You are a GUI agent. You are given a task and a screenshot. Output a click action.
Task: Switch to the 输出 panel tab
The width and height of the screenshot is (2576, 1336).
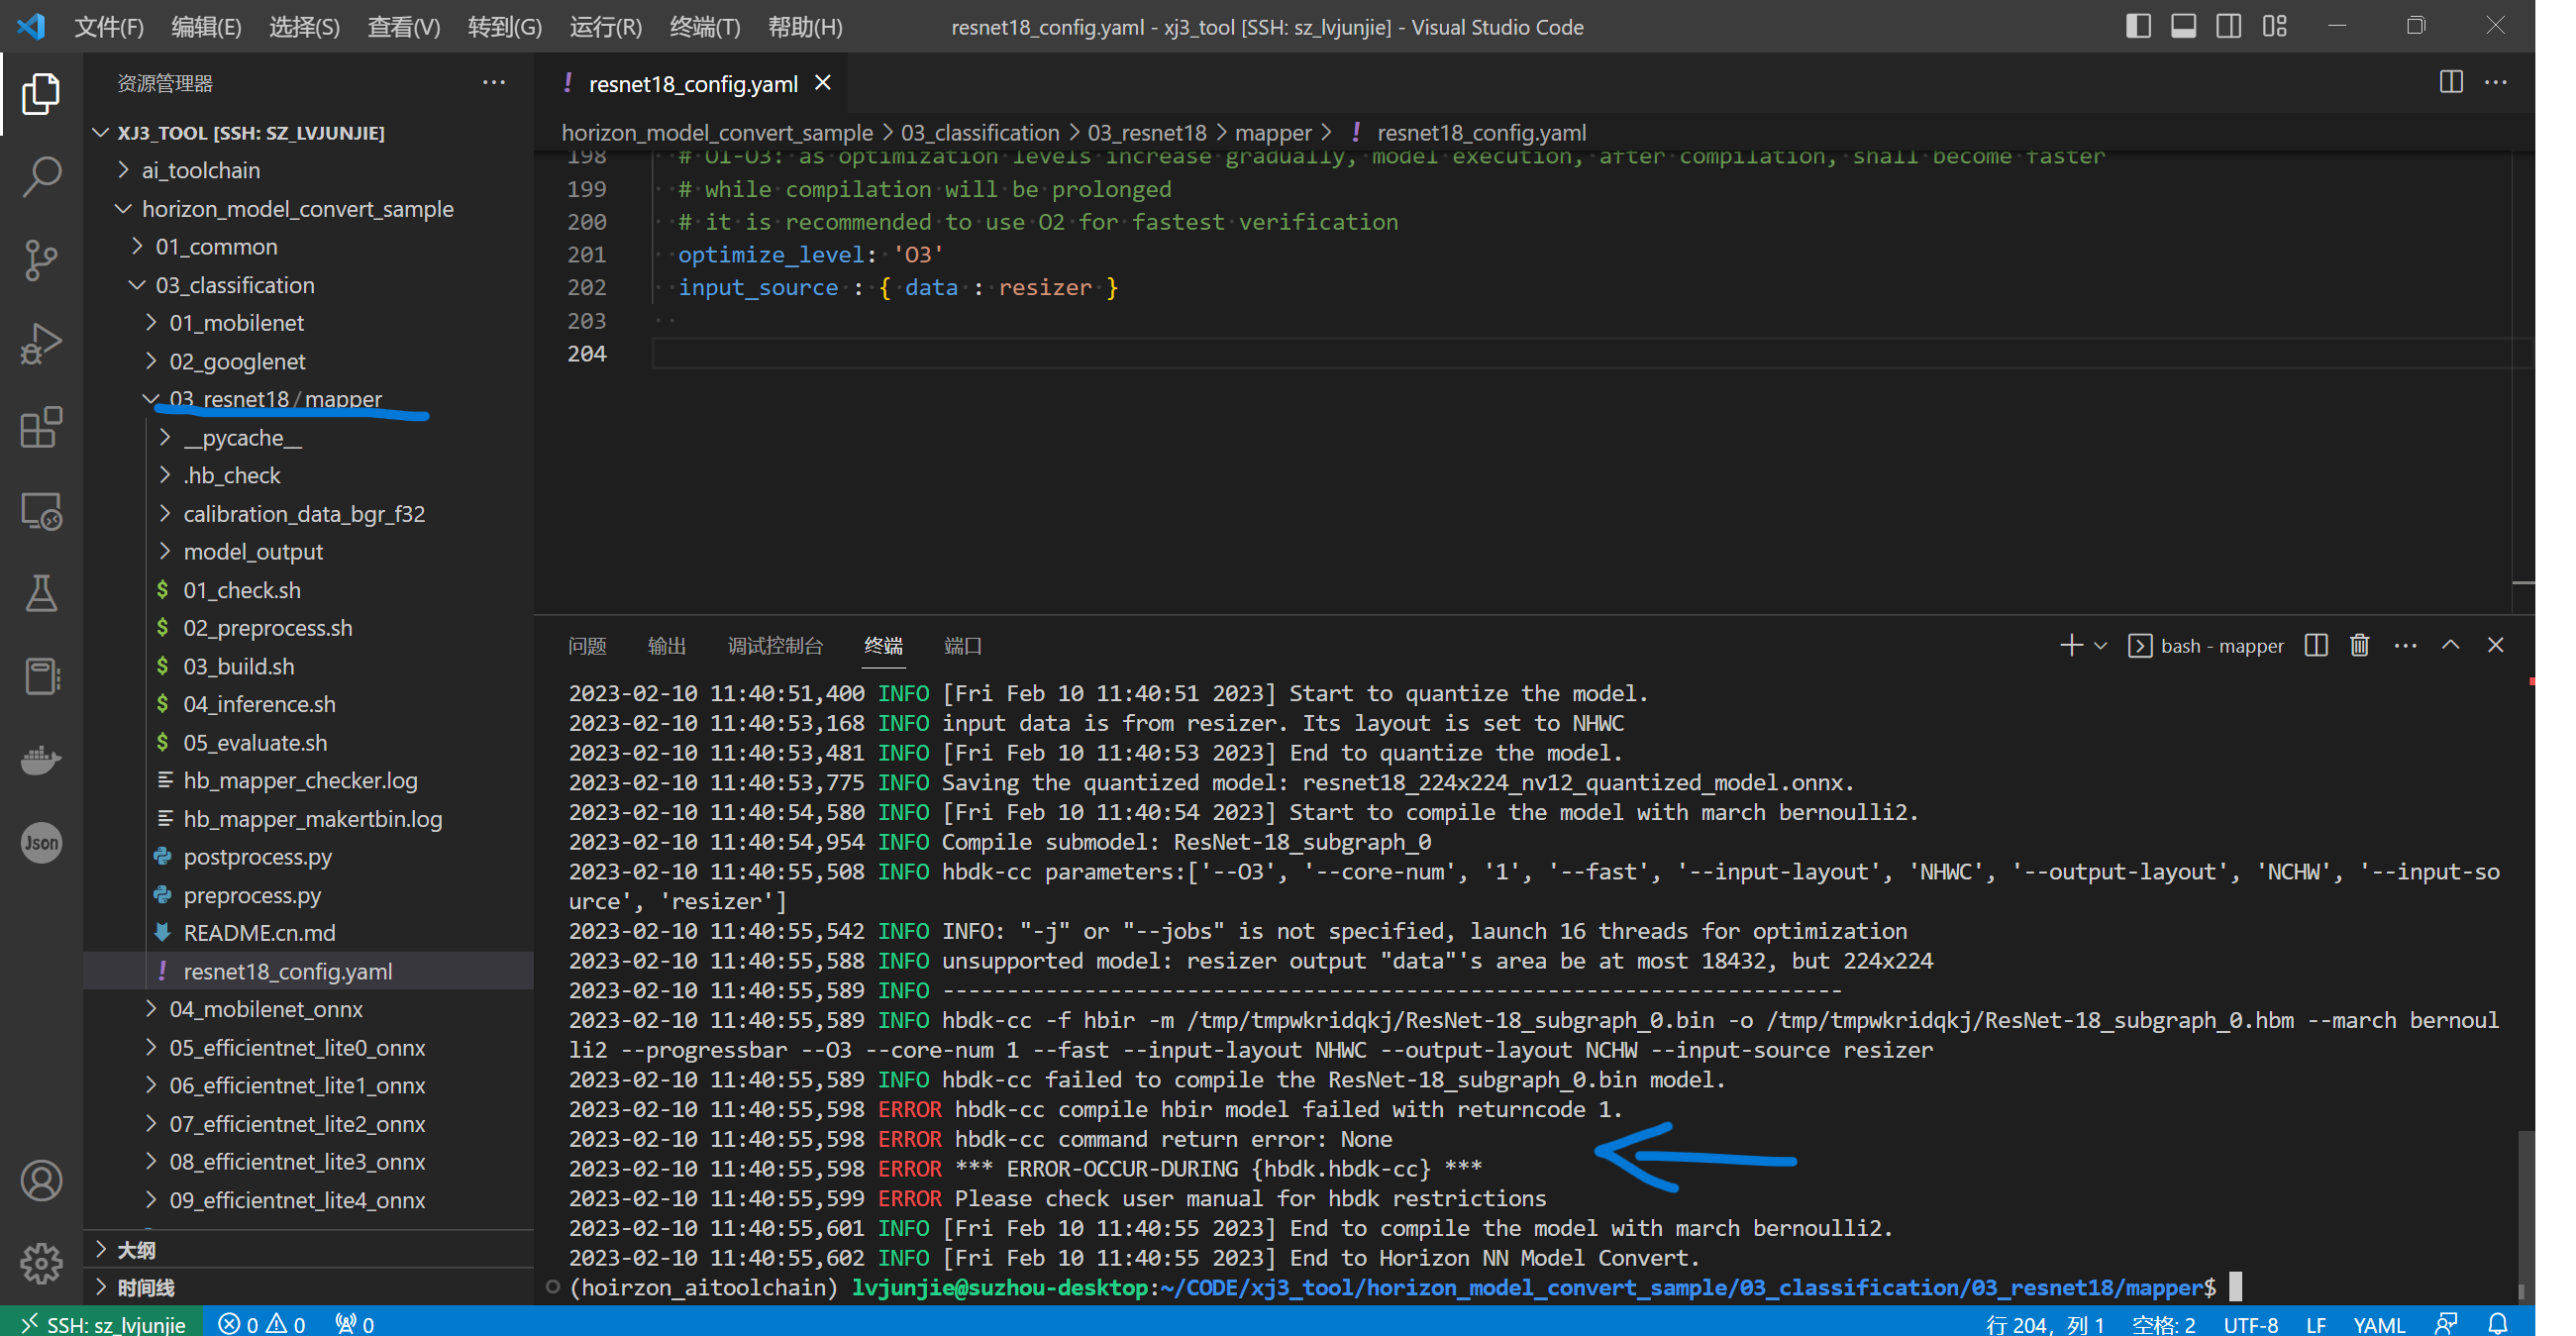[666, 646]
